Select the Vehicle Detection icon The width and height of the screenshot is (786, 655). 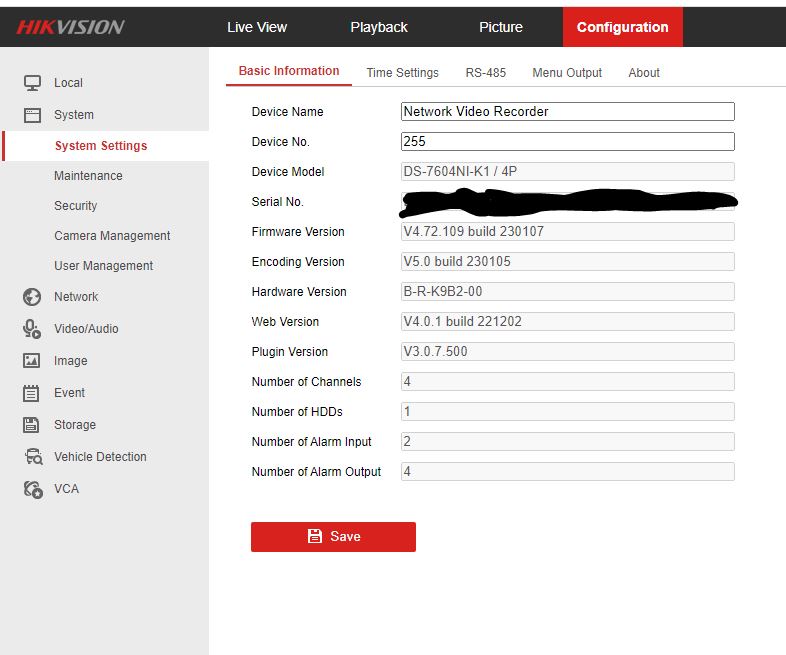[32, 457]
